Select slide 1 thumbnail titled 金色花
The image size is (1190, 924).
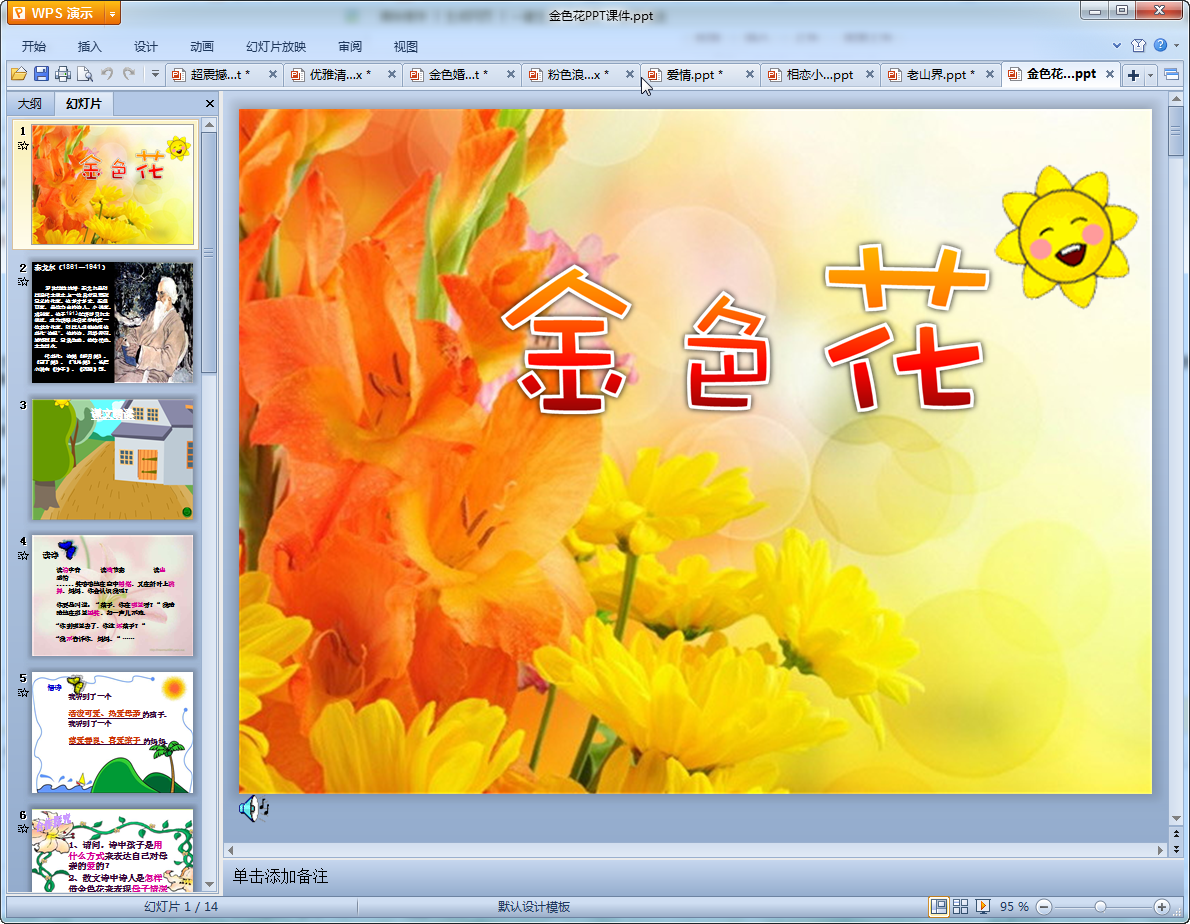[112, 184]
